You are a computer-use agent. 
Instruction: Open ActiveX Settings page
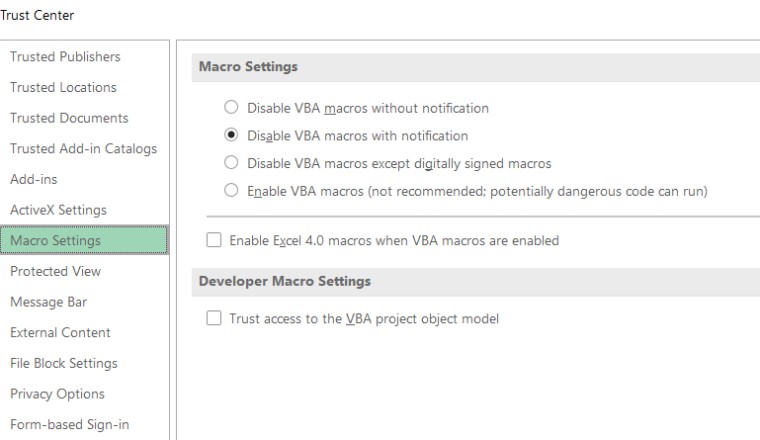pos(58,210)
